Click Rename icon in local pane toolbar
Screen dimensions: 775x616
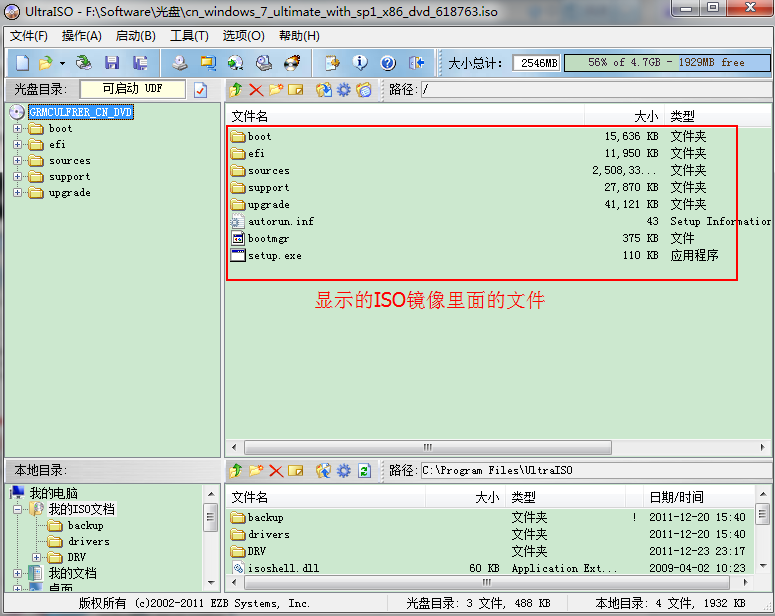tap(296, 471)
